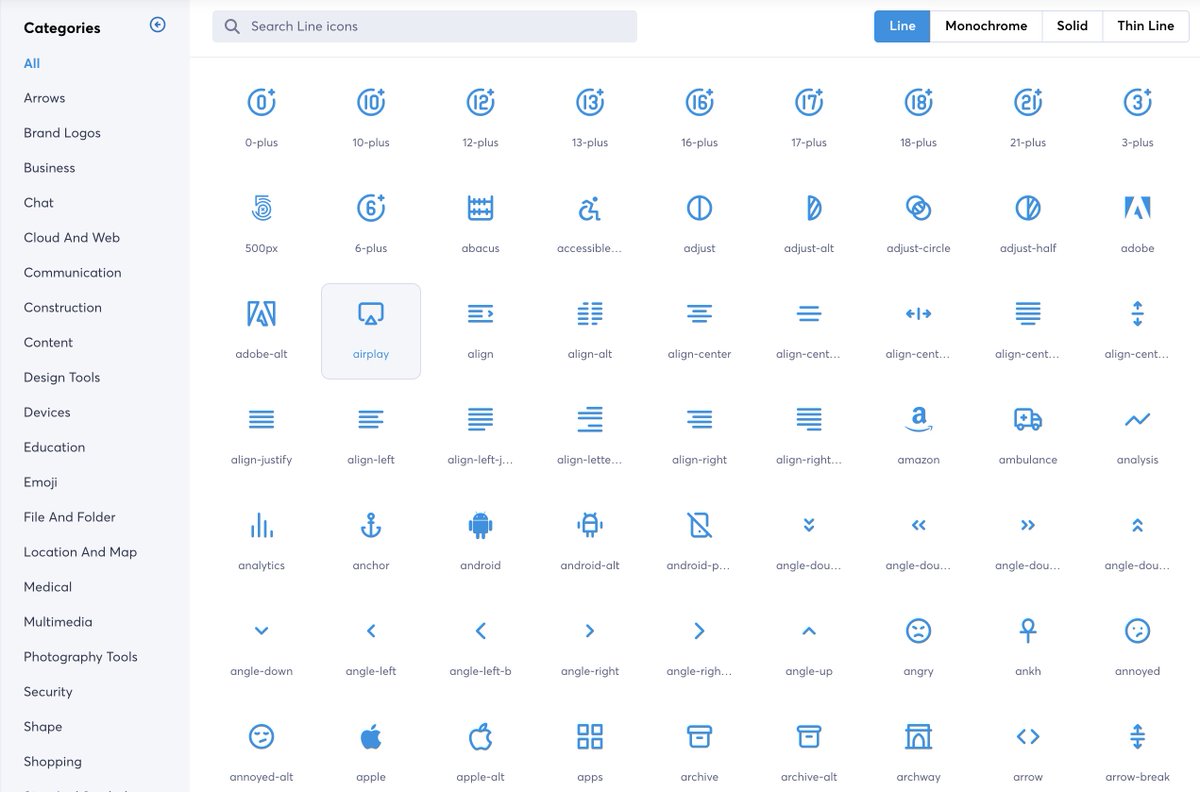
Task: Filter by File And Folder category
Action: click(70, 517)
